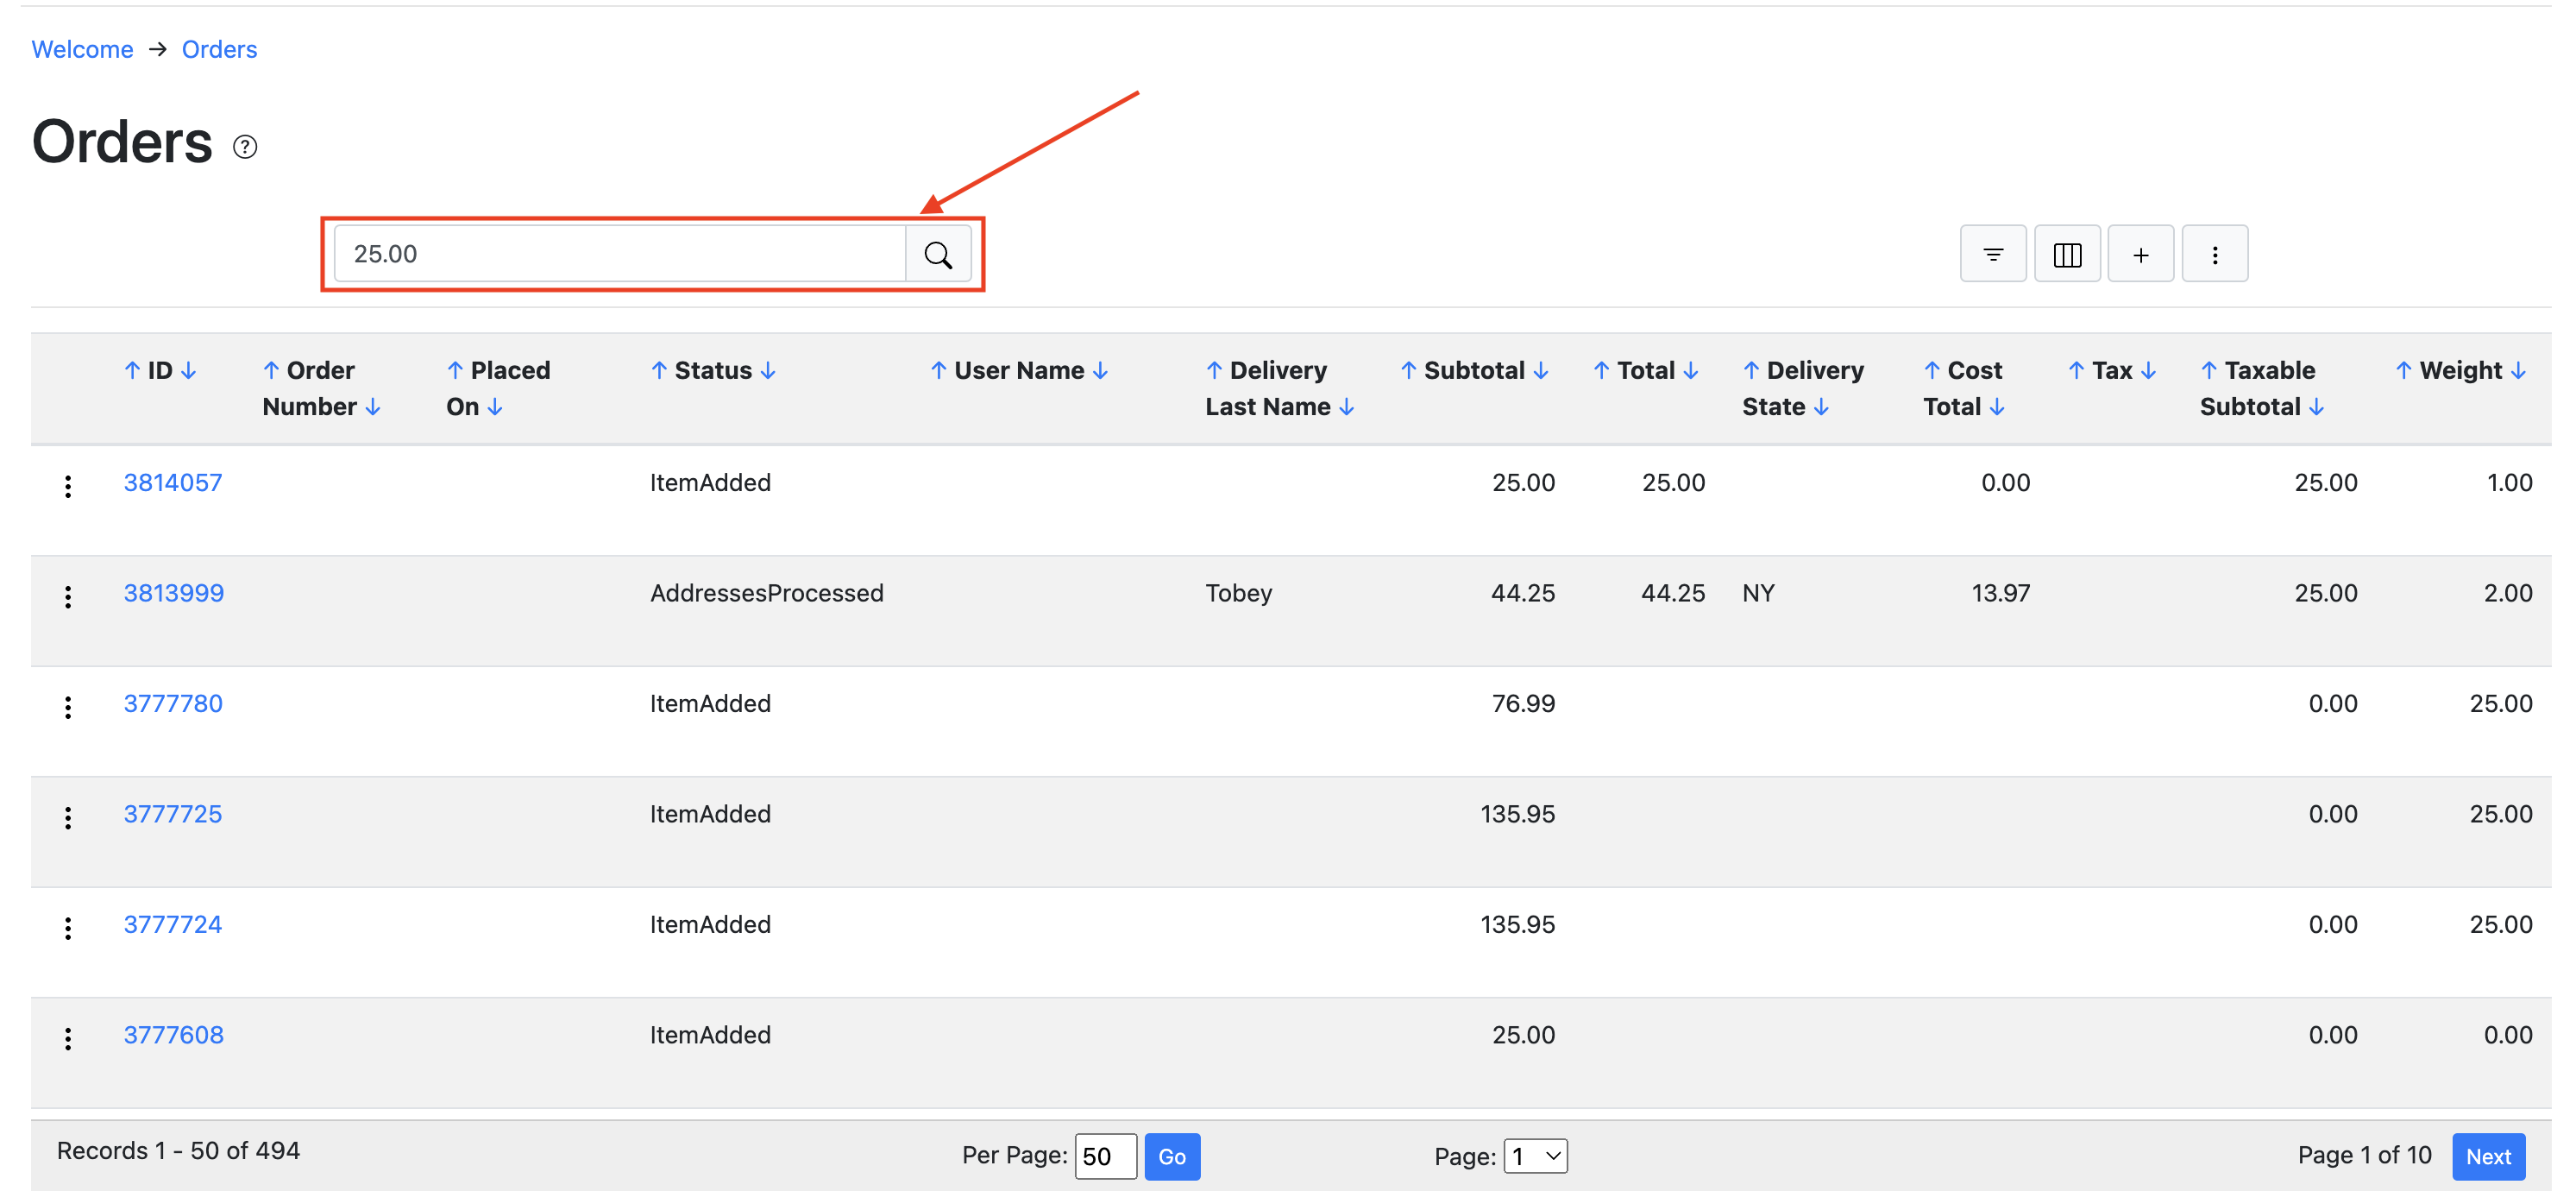Sort Taxable Subtotal descending arrow
The image size is (2576, 1191).
pos(2317,407)
